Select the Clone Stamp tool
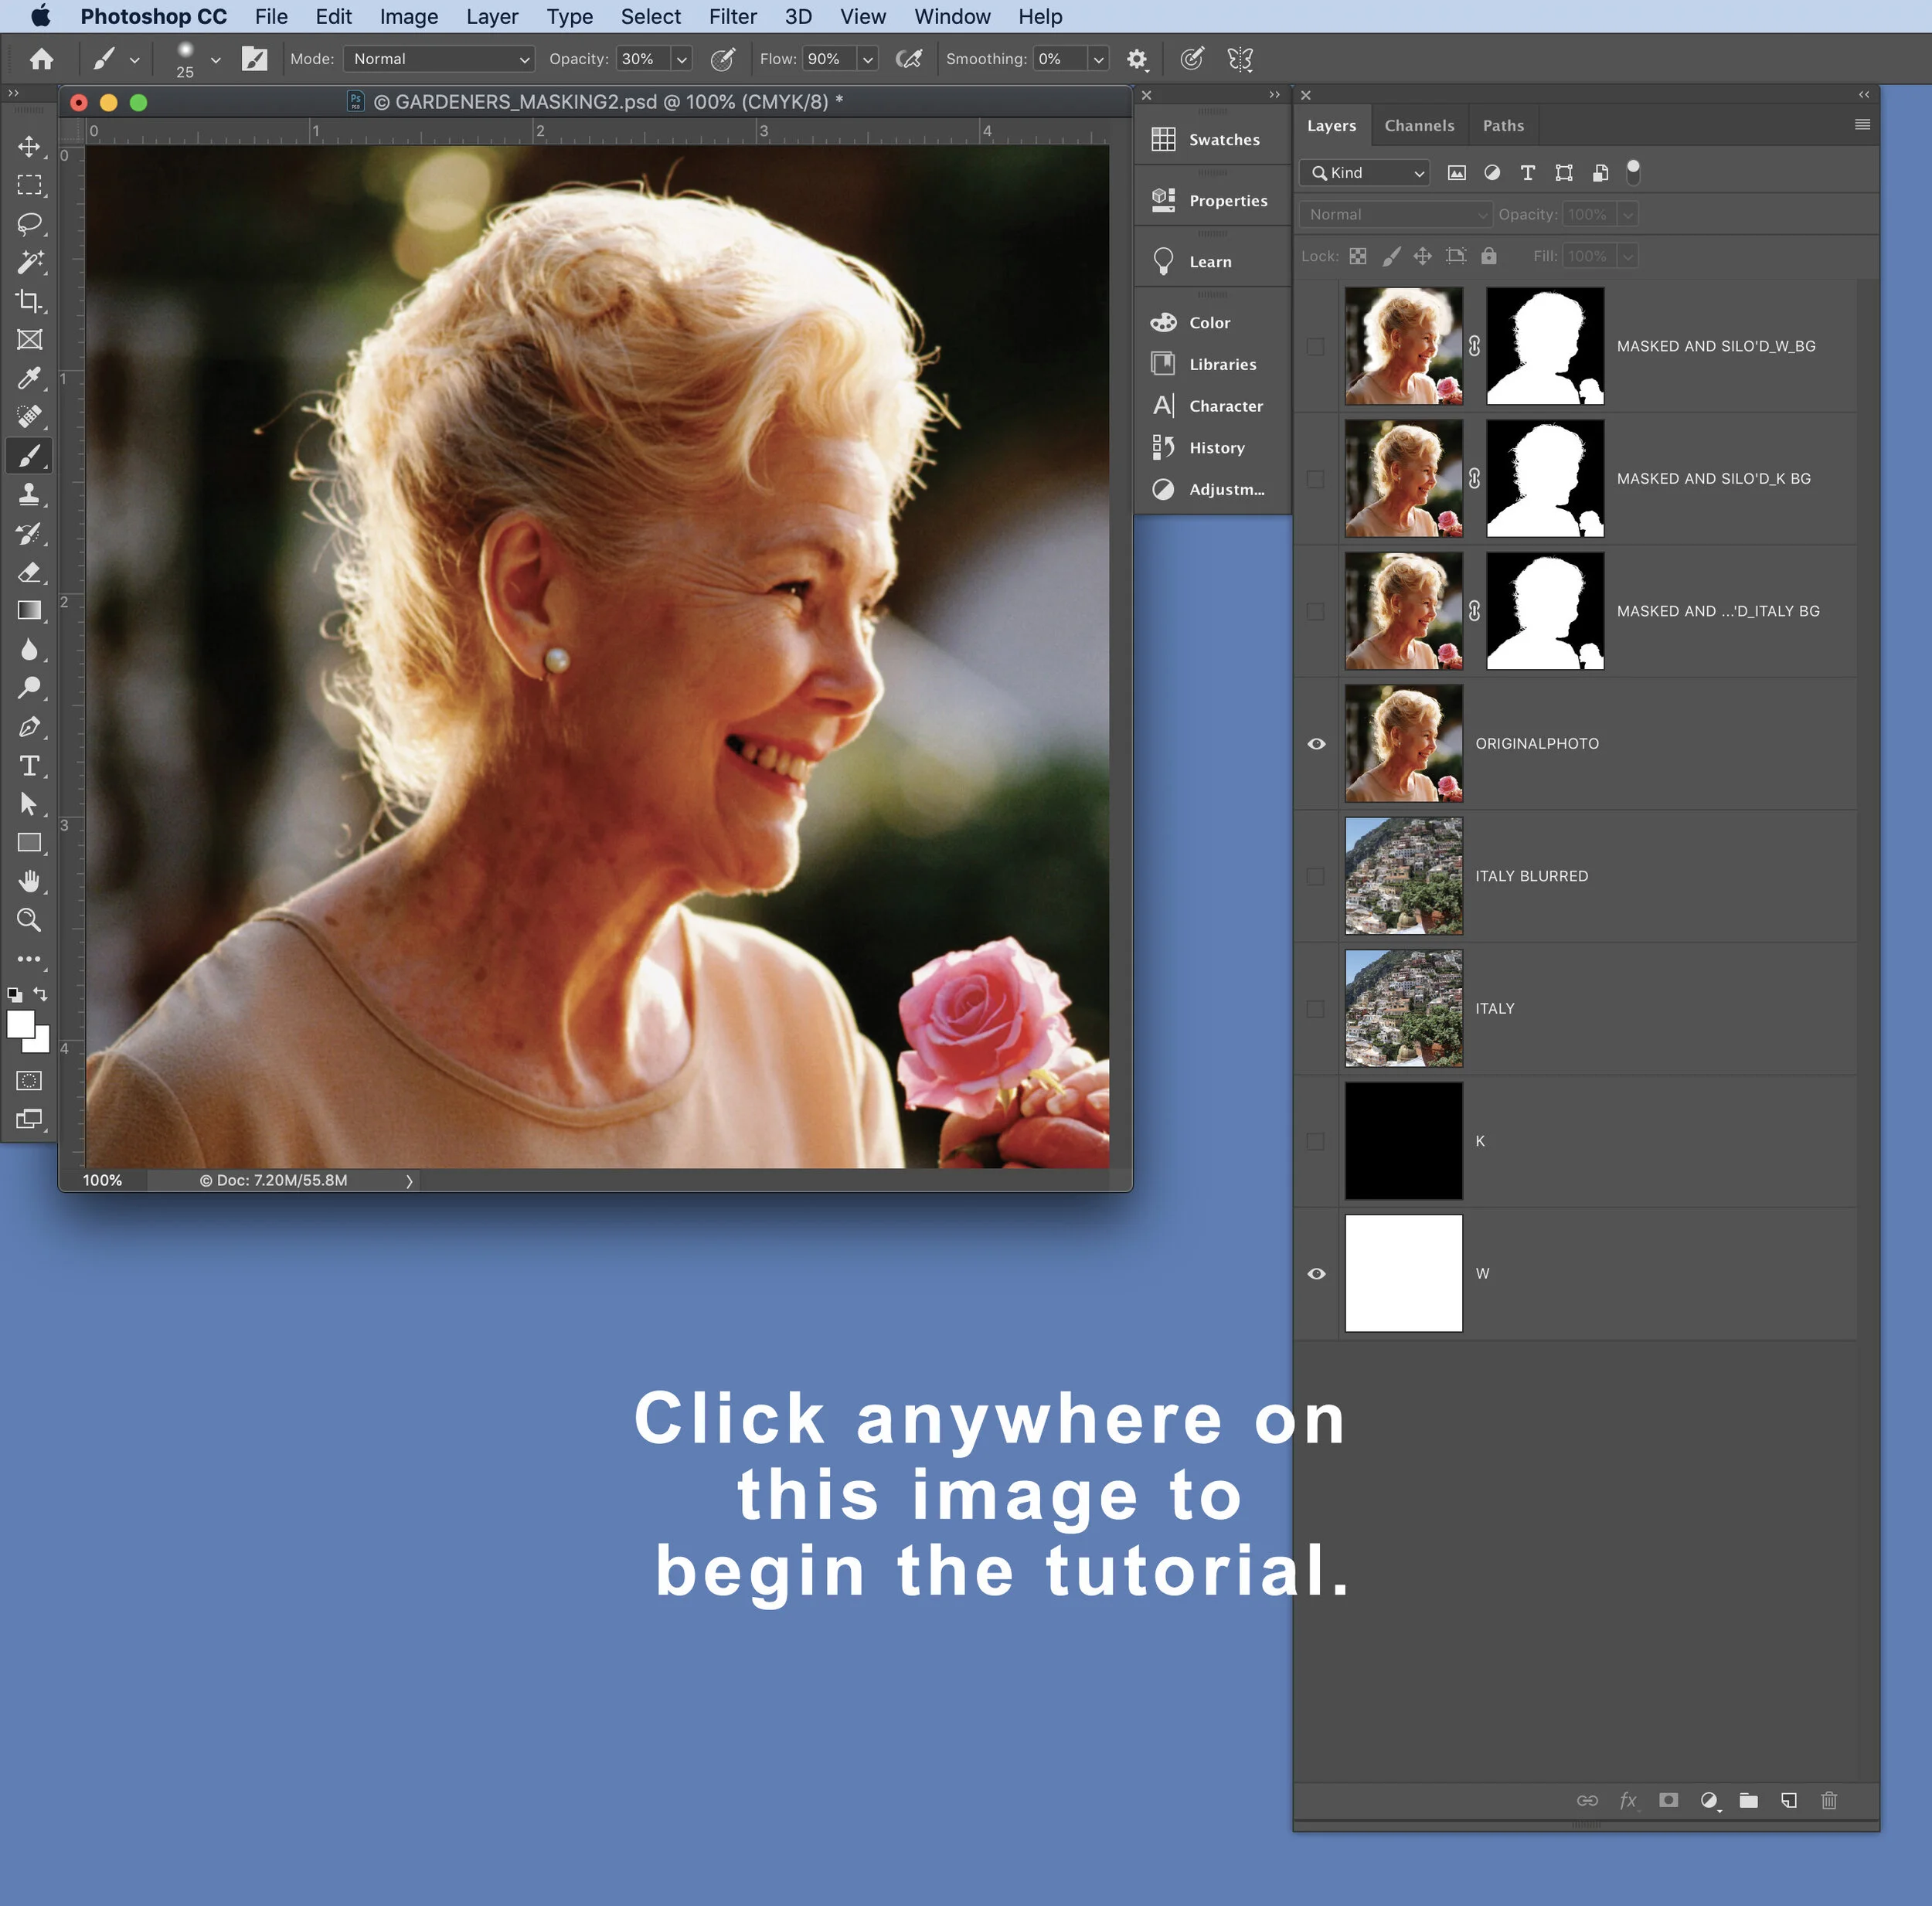This screenshot has height=1906, width=1932. click(29, 494)
